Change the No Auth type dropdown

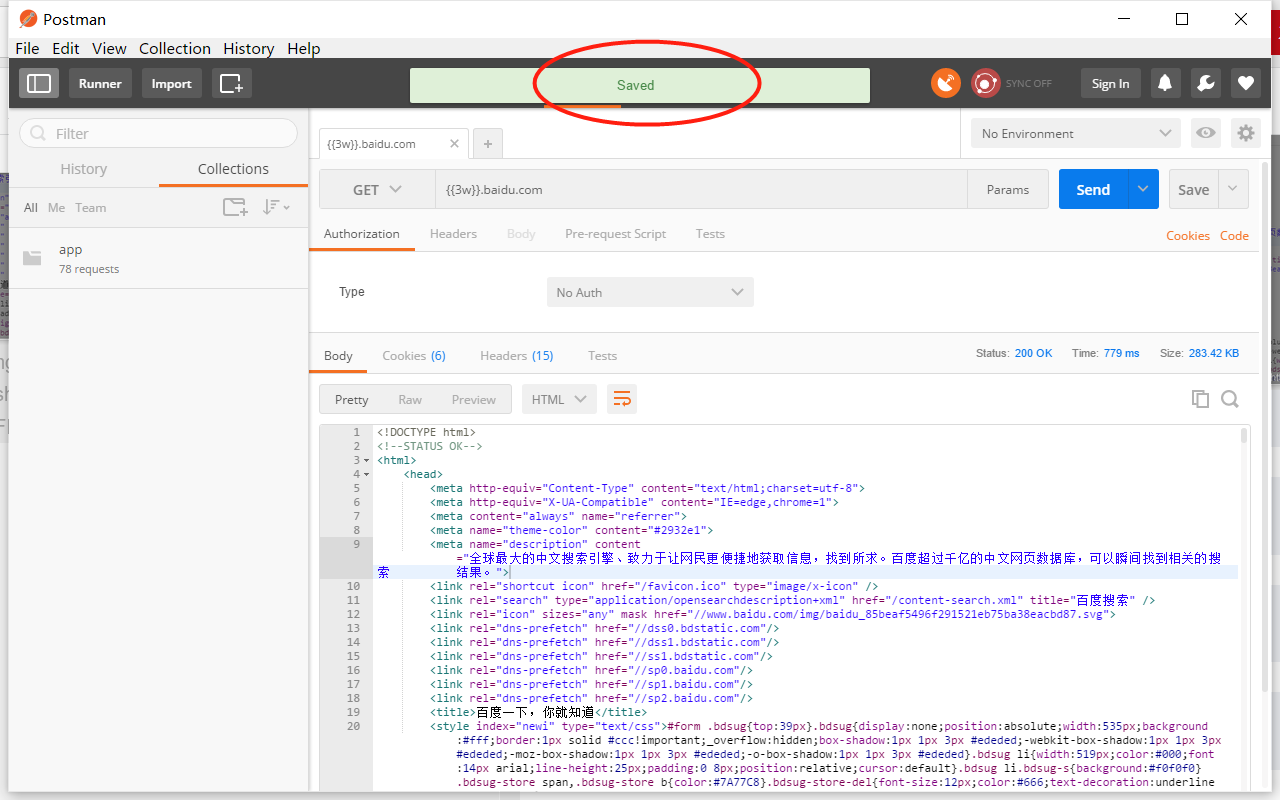coord(650,292)
